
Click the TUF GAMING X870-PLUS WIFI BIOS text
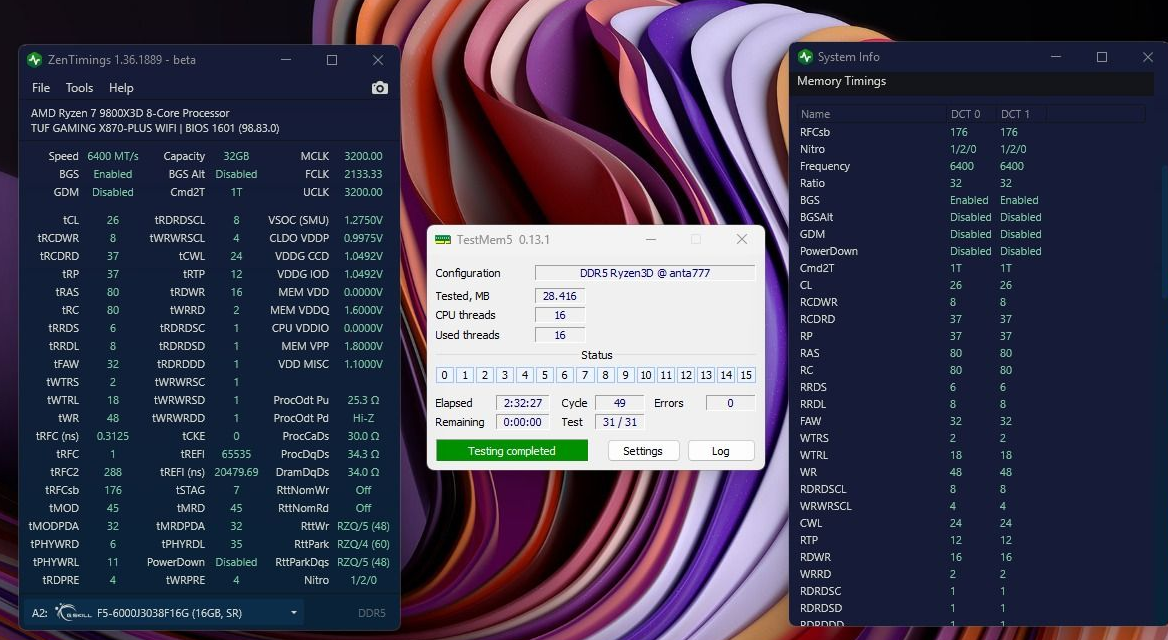155,128
